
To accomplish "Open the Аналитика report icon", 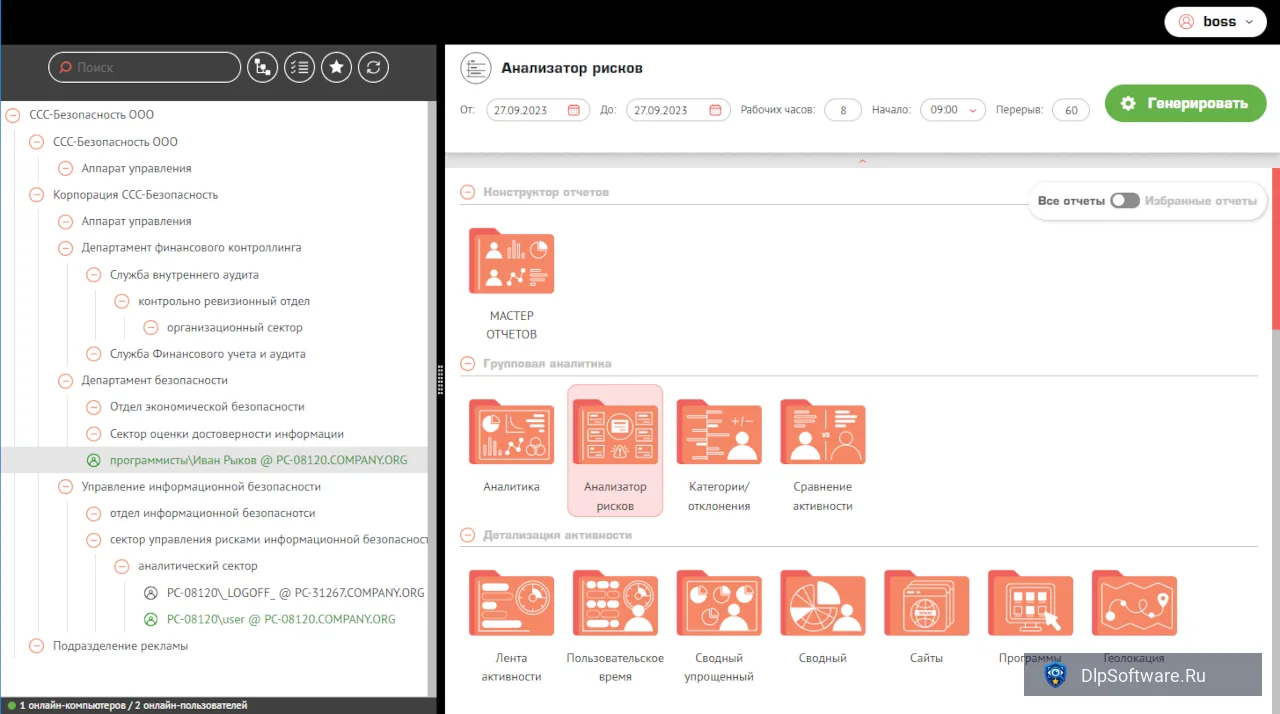I will [511, 432].
